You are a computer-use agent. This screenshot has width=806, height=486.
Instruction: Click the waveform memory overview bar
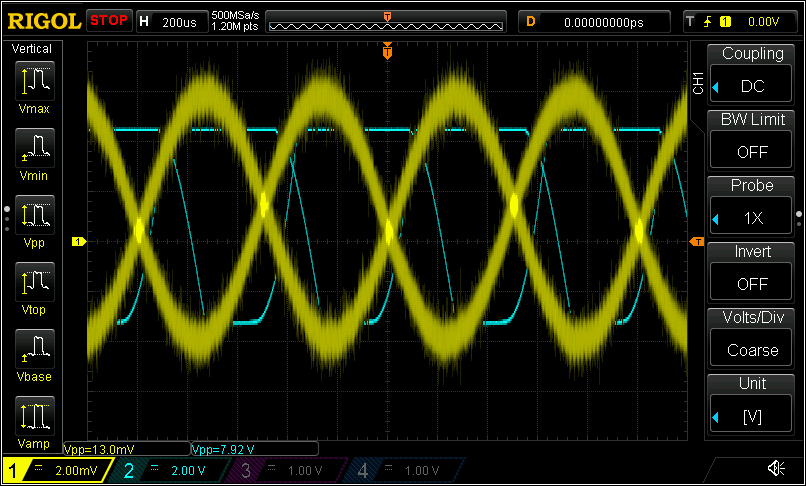386,22
